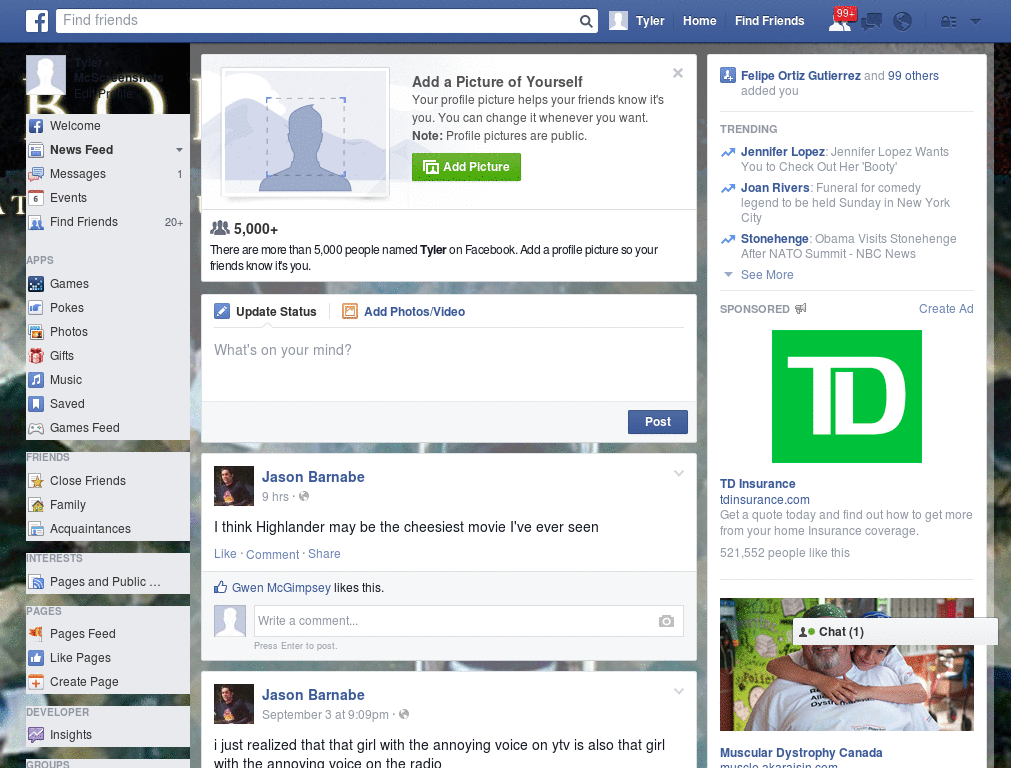This screenshot has height=768, width=1024.
Task: Open options chevron on Highlander post
Action: tap(679, 473)
